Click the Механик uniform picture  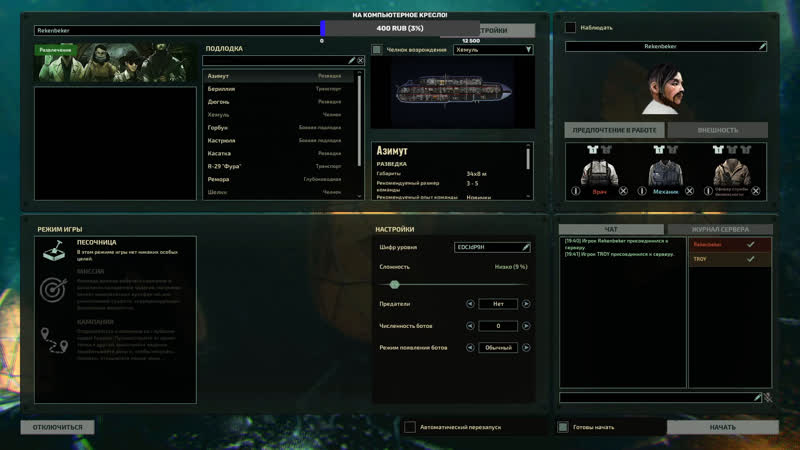666,171
